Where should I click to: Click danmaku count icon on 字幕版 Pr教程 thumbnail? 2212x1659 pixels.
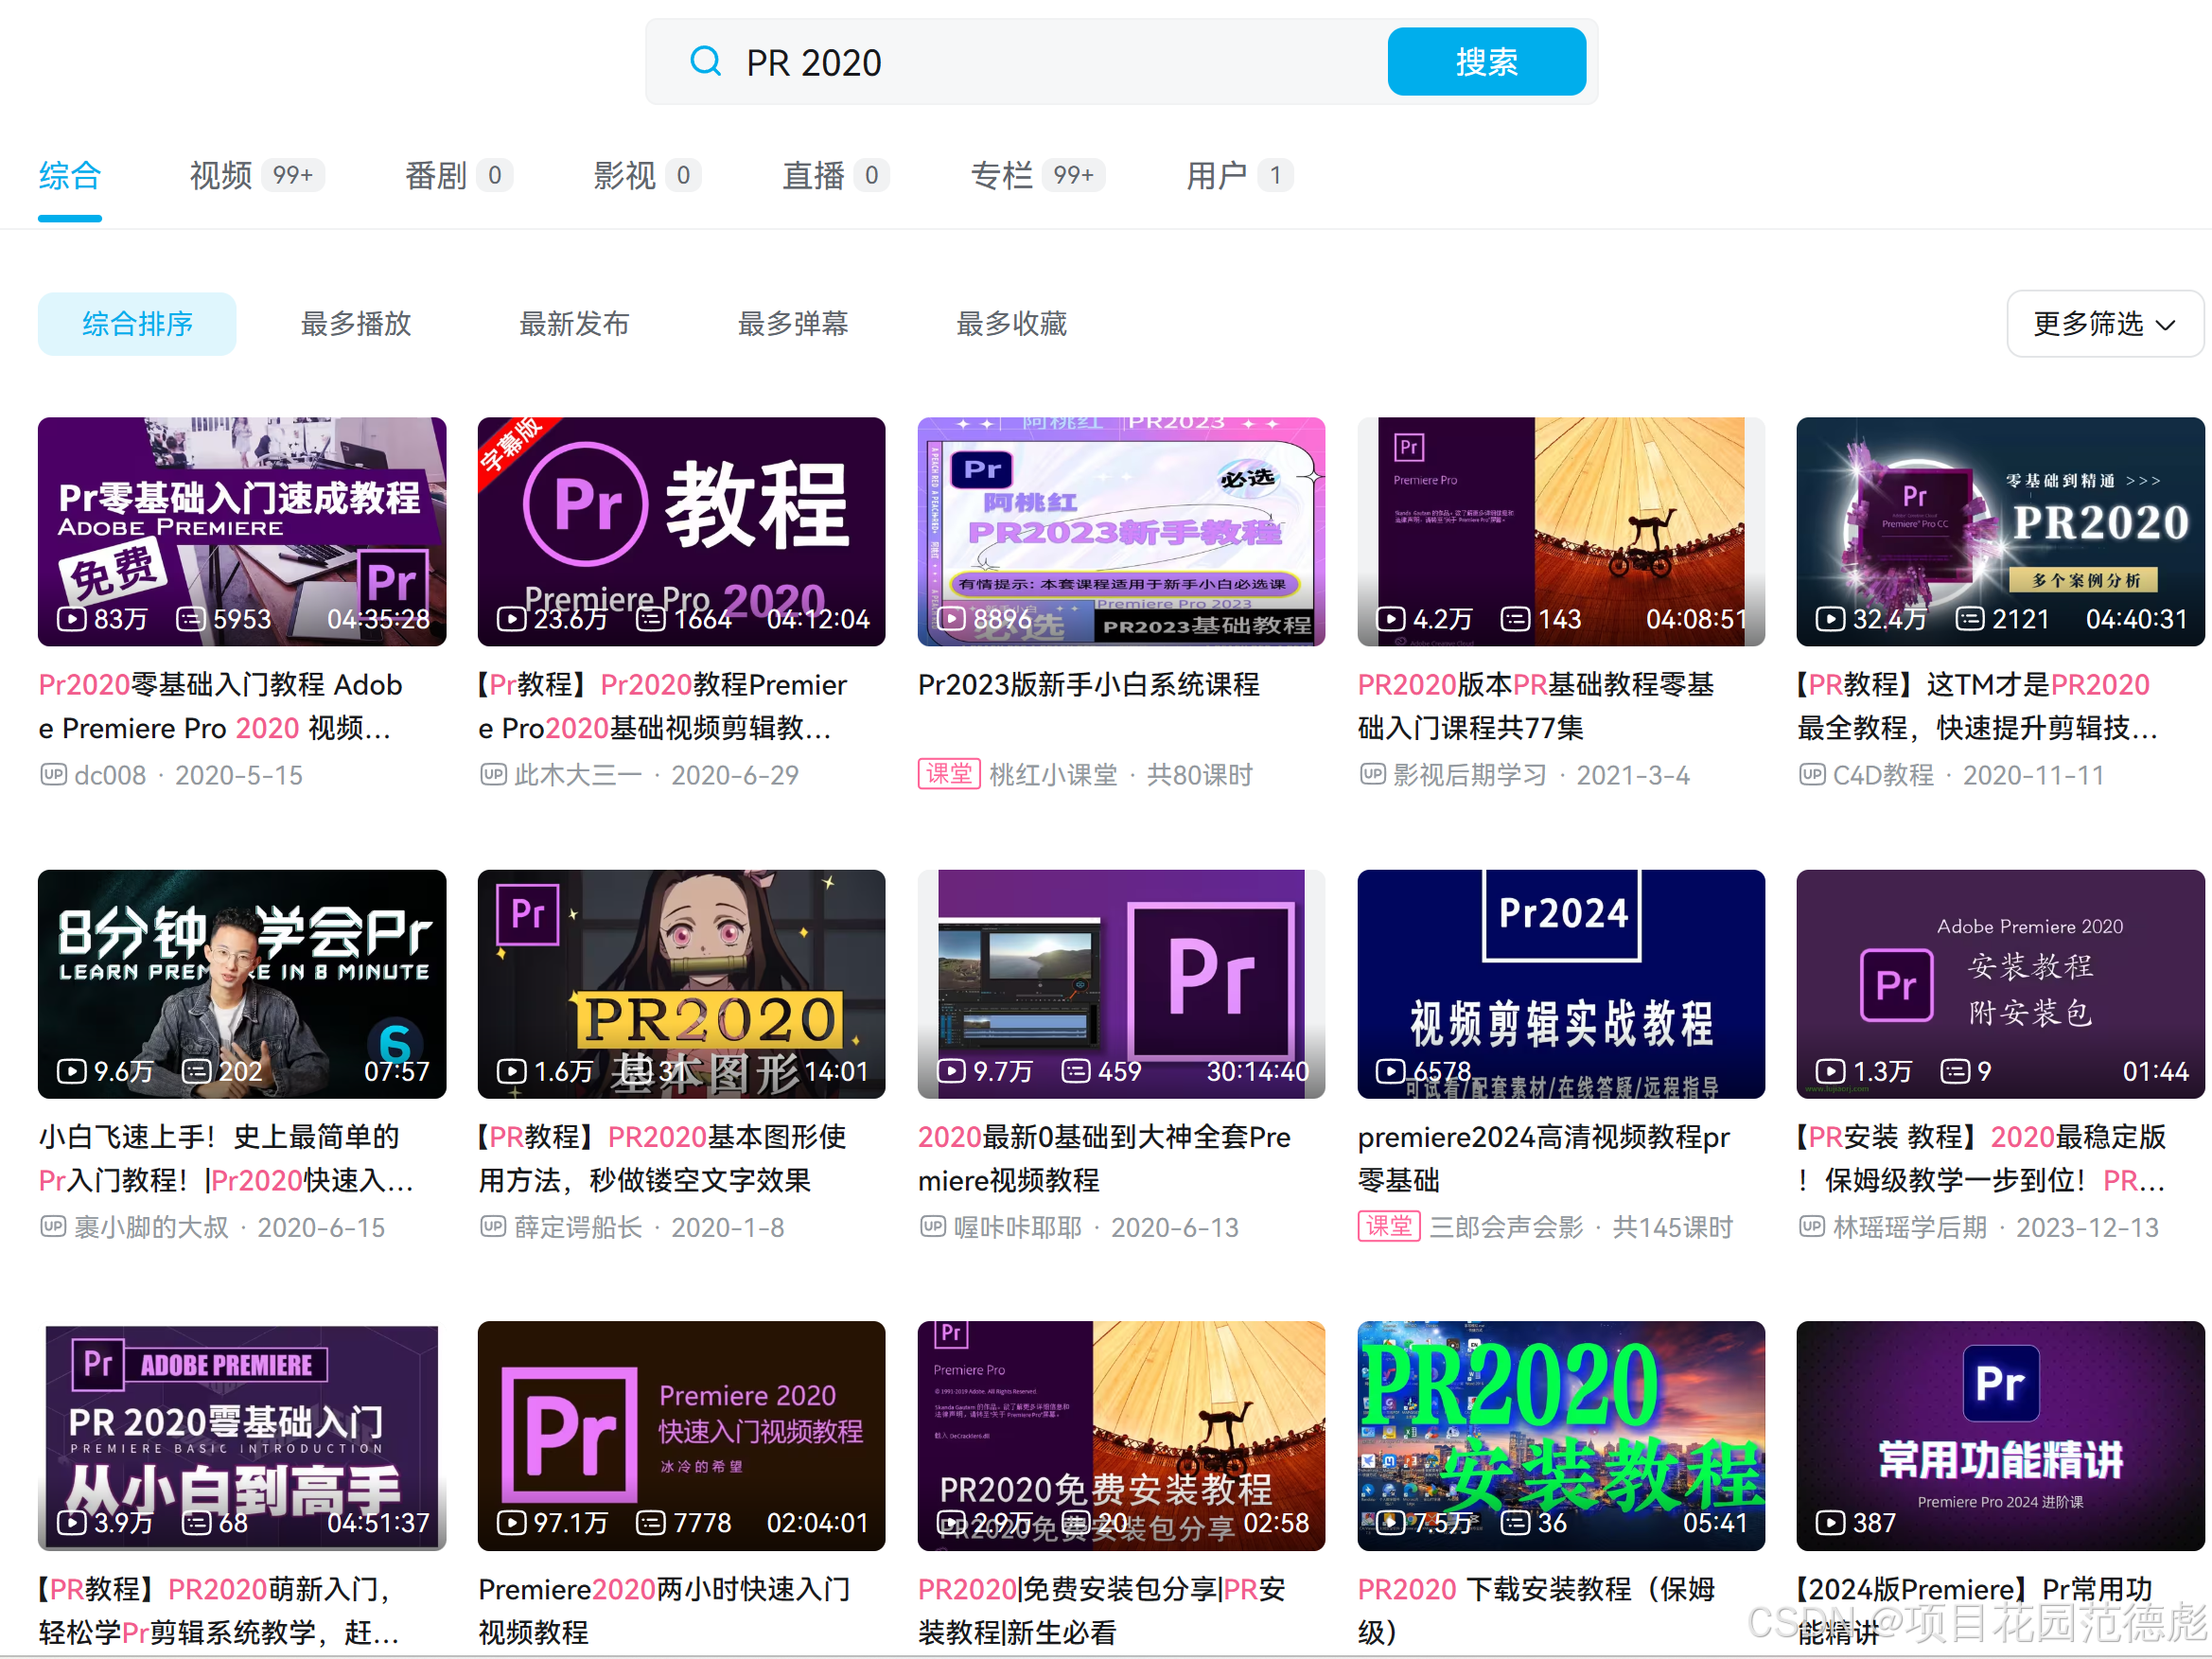point(651,619)
